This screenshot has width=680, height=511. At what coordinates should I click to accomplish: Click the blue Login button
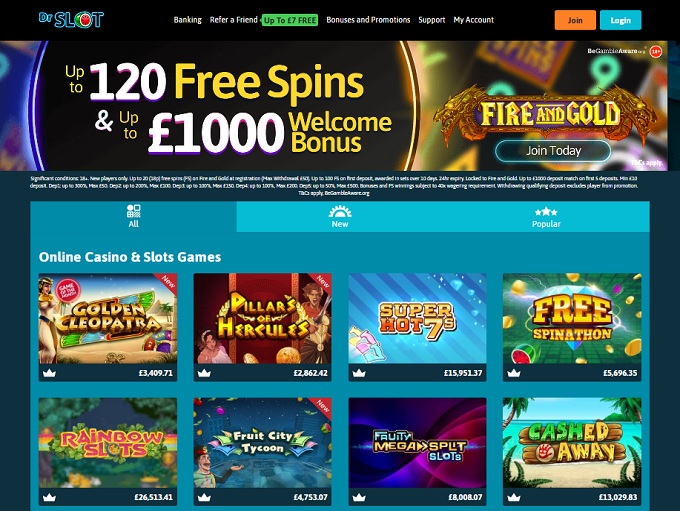(621, 20)
